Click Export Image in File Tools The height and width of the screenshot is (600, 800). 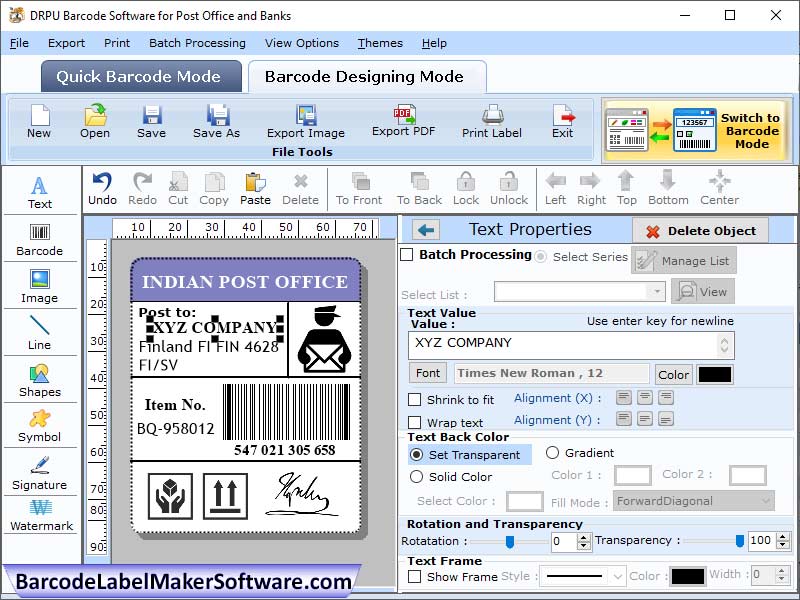pyautogui.click(x=306, y=121)
